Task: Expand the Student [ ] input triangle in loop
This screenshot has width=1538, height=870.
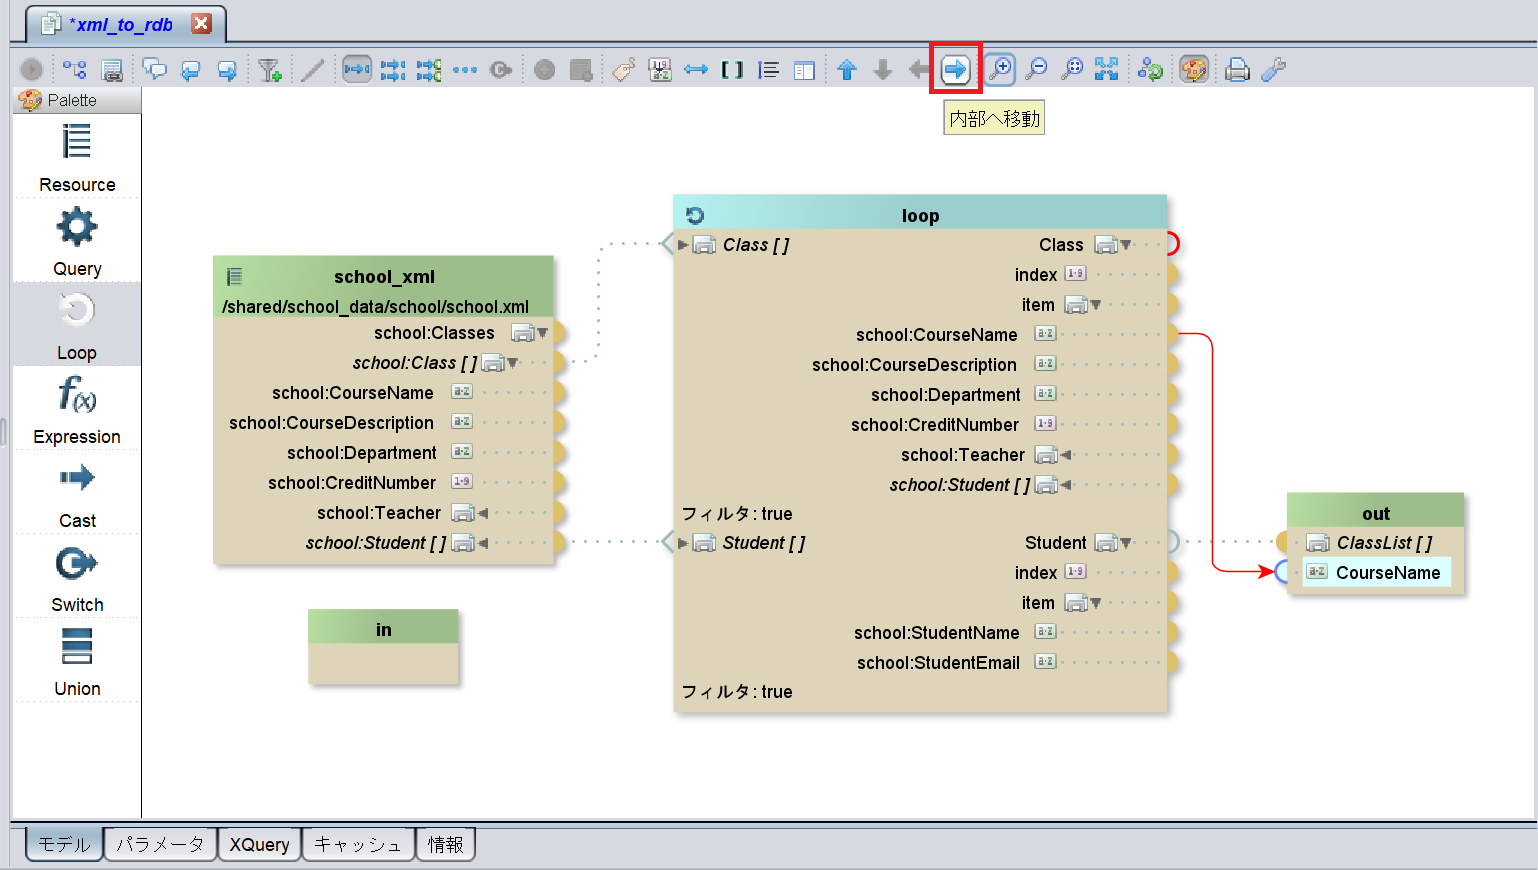Action: pos(683,543)
